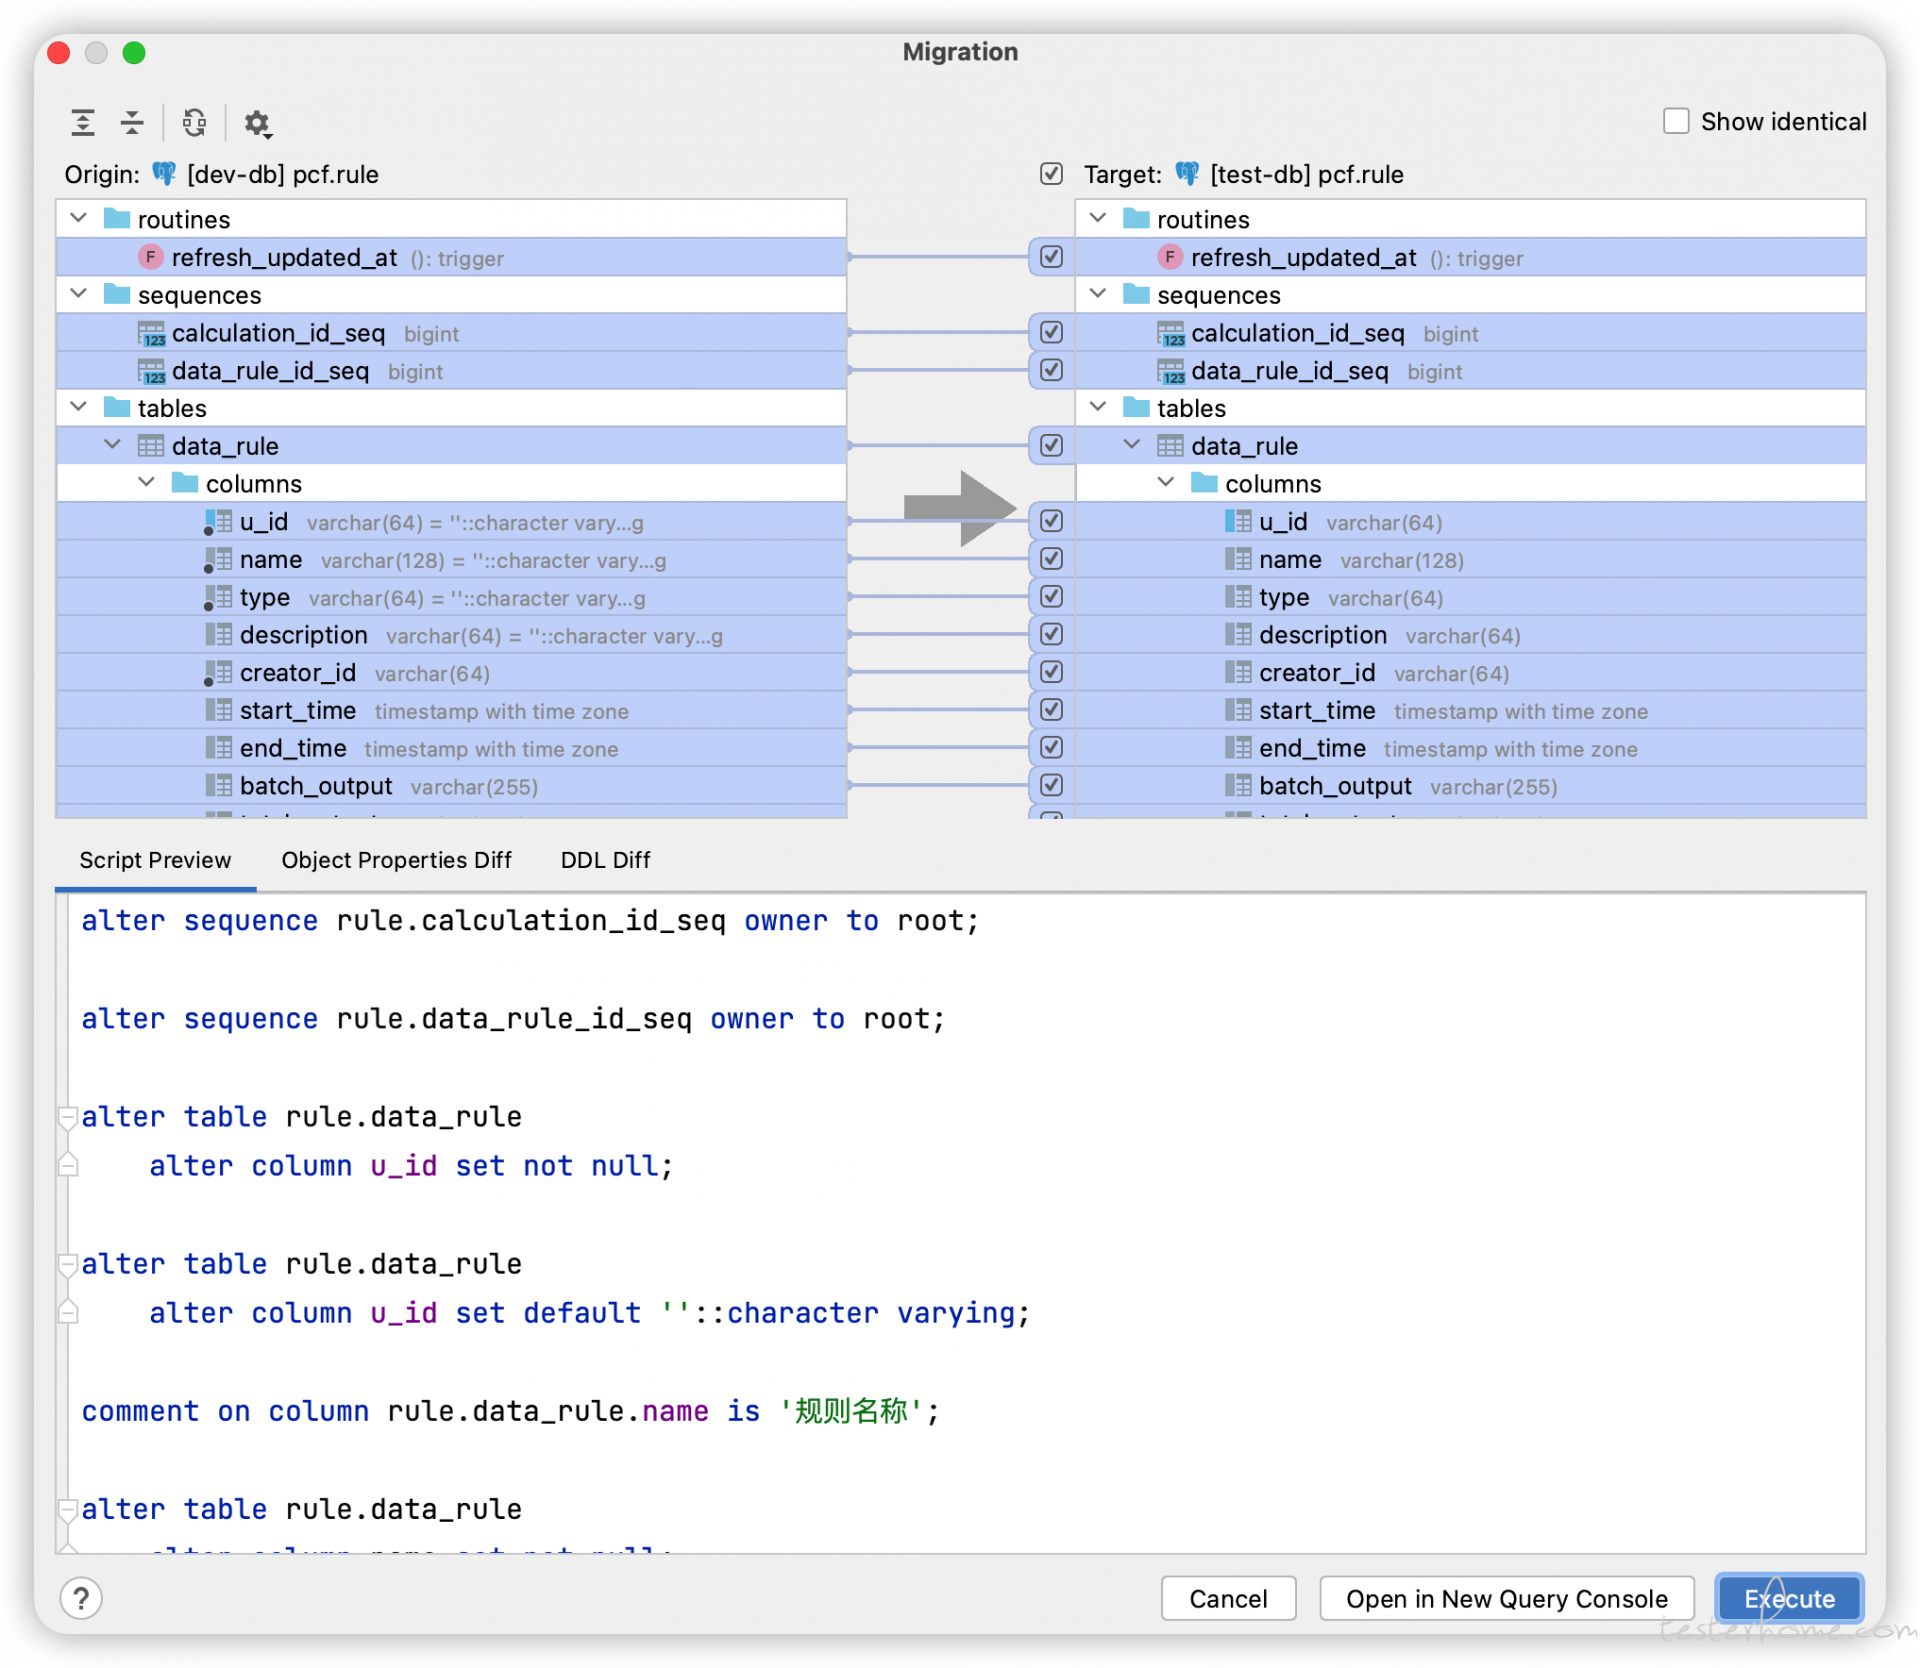Click the comment on column script line
The width and height of the screenshot is (1920, 1668).
(510, 1411)
